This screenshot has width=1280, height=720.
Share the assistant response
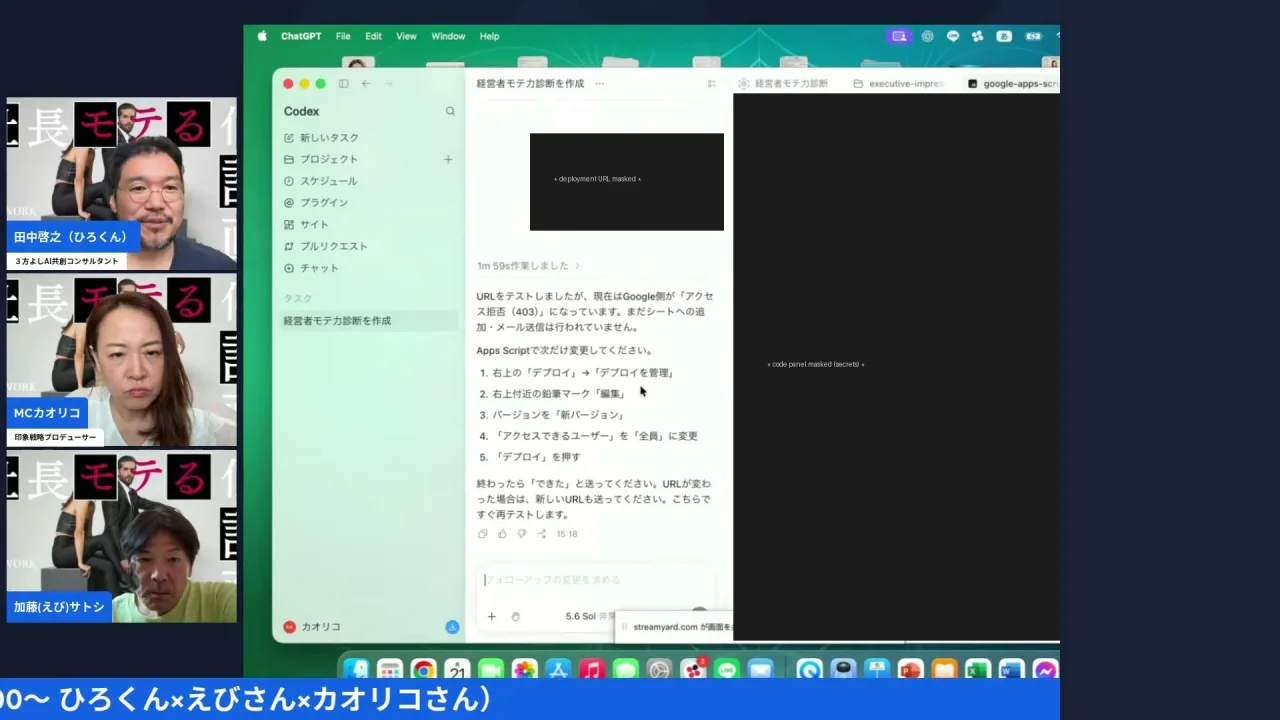click(x=541, y=534)
